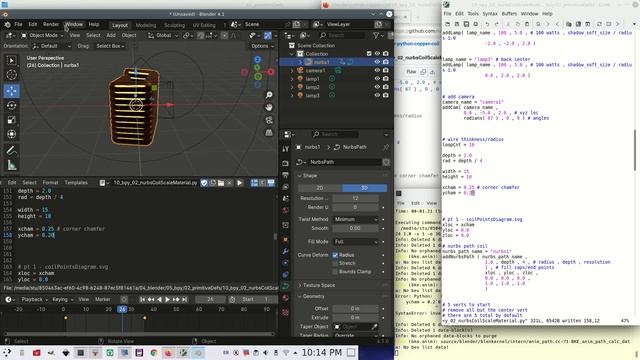640x360 pixels.
Task: Toggle camera1 visibility eye icon
Action: click(x=377, y=70)
